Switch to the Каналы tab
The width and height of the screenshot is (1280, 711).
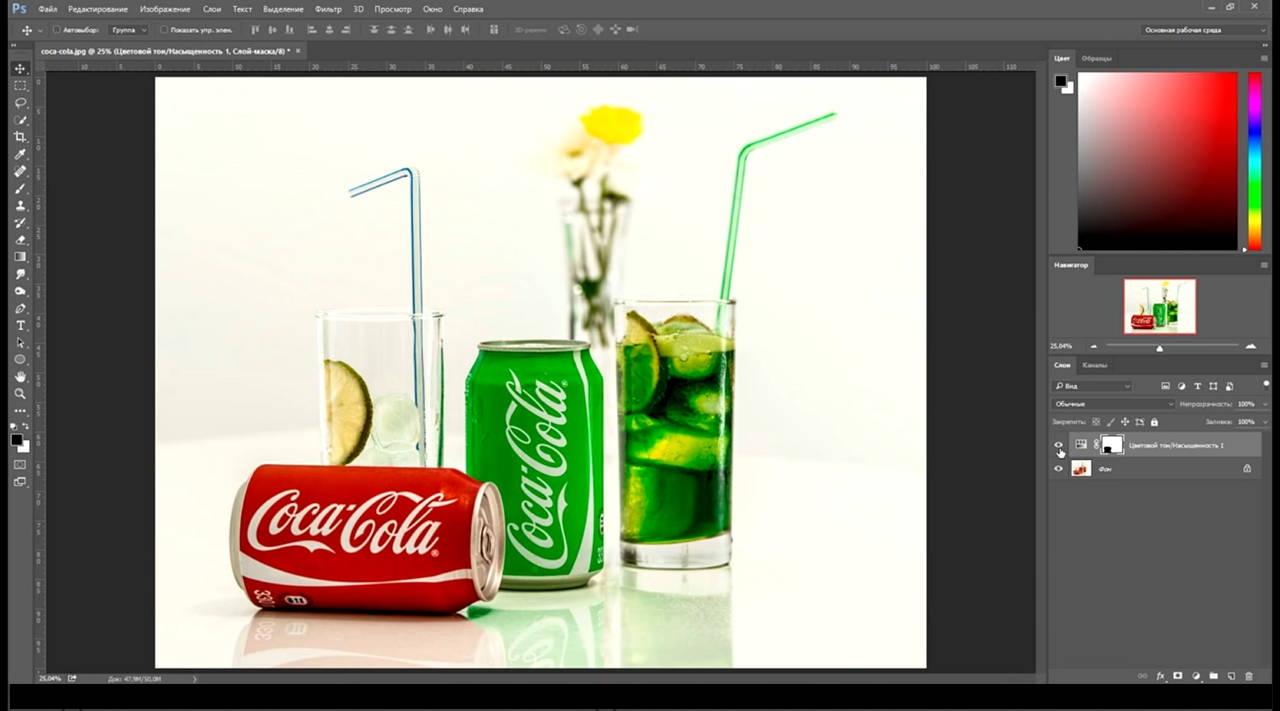pos(1095,365)
